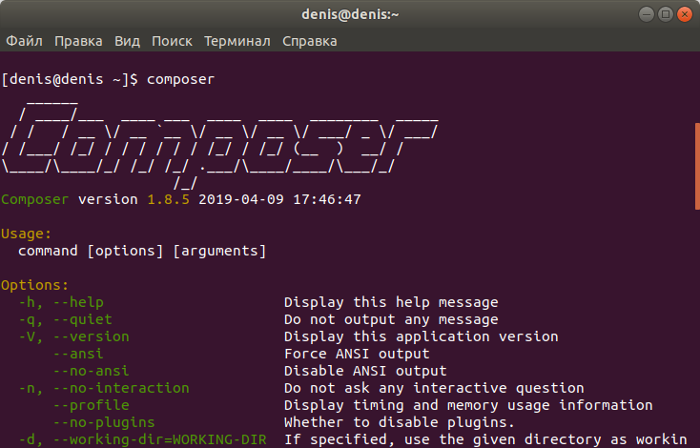This screenshot has height=448, width=700.
Task: Click the 'Options:' heading
Action: pyautogui.click(x=35, y=285)
